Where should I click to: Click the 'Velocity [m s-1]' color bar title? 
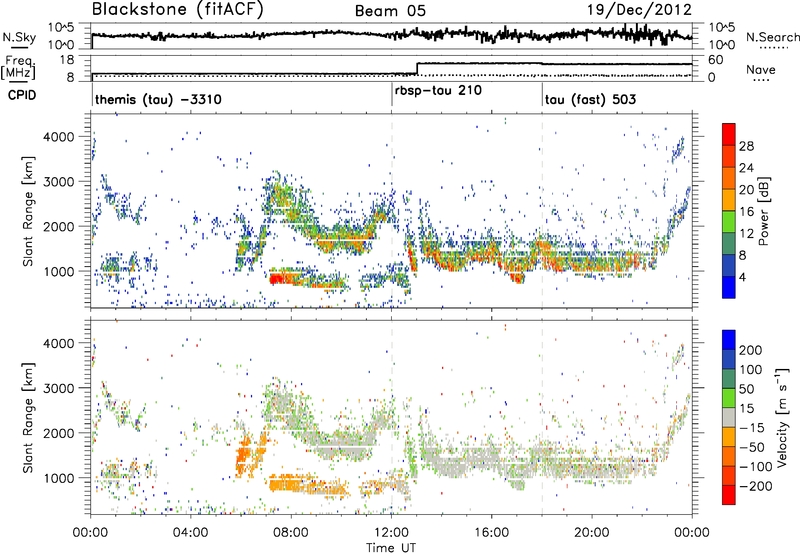click(782, 417)
